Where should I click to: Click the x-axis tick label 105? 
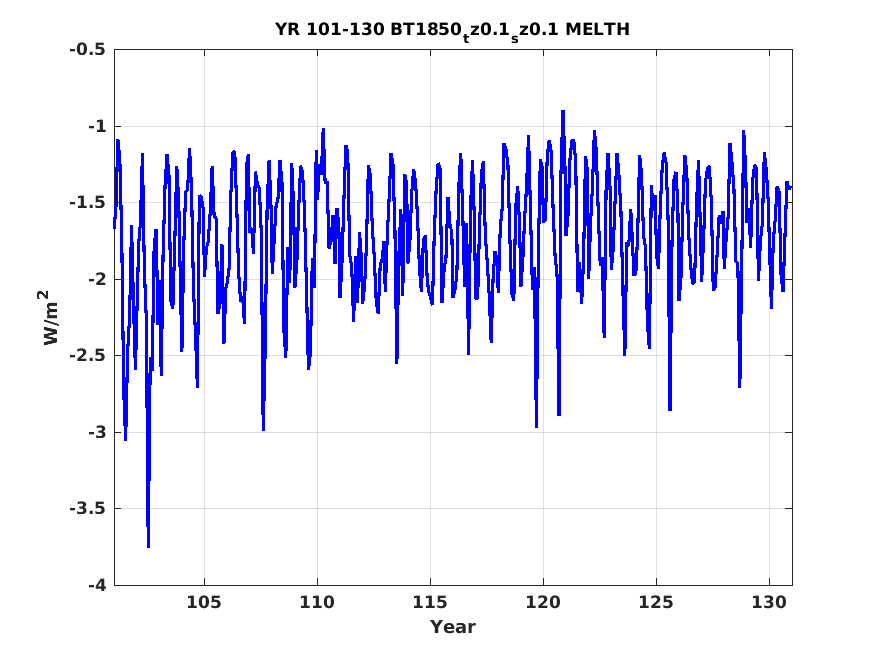tap(204, 602)
